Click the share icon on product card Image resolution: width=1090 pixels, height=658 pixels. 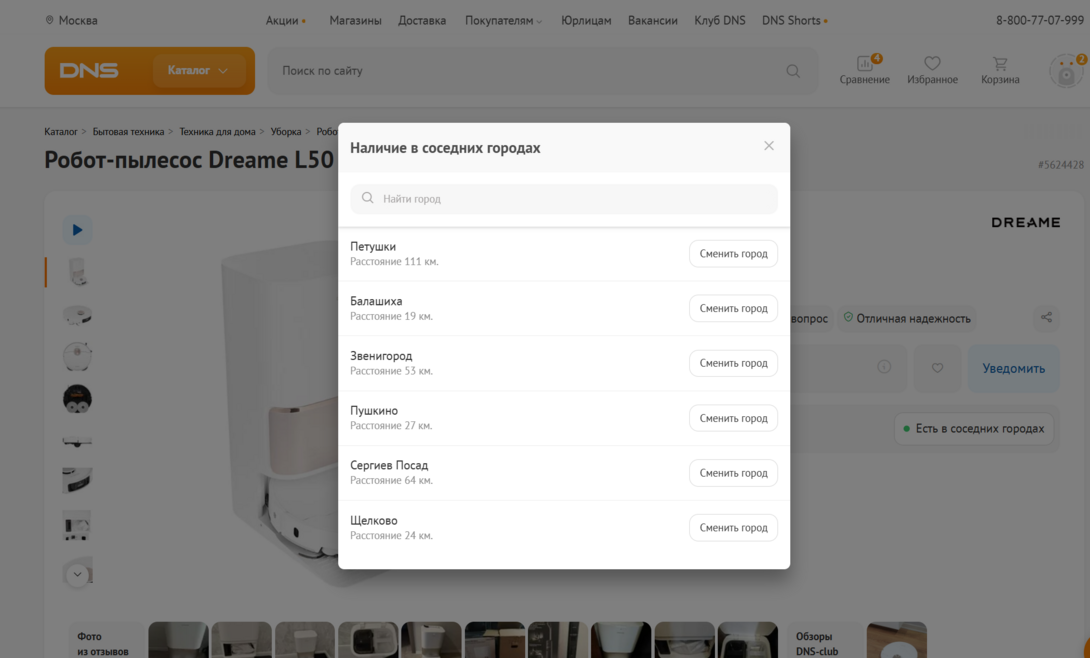1046,317
